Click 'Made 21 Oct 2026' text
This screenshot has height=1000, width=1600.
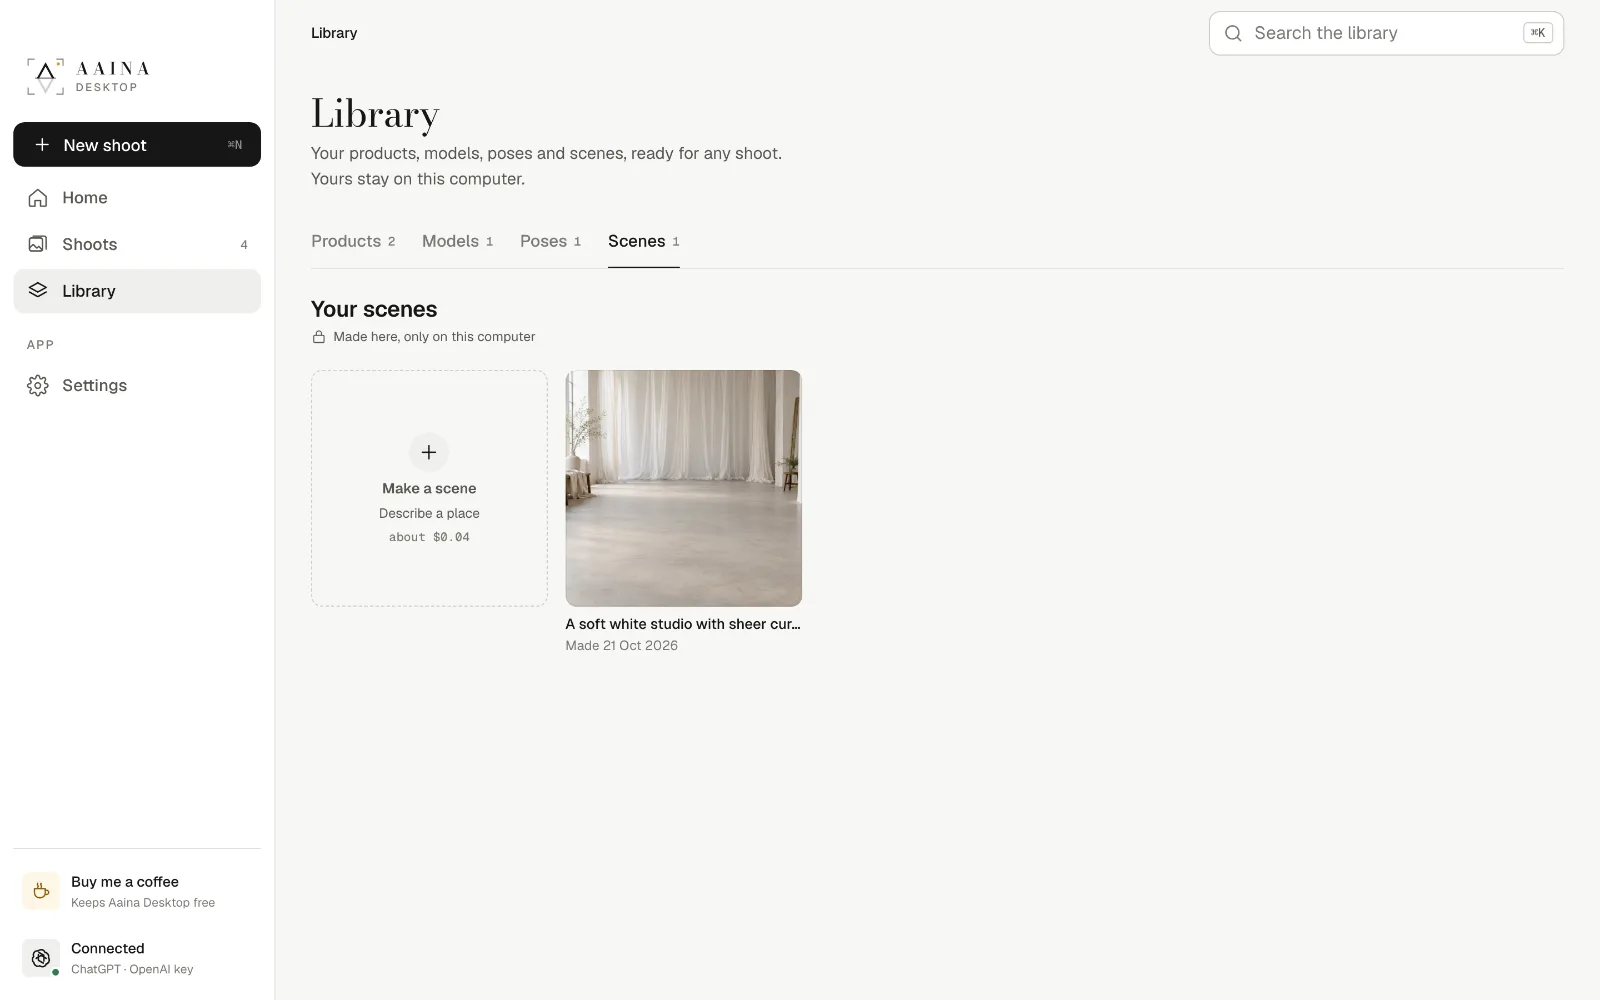[x=621, y=646]
